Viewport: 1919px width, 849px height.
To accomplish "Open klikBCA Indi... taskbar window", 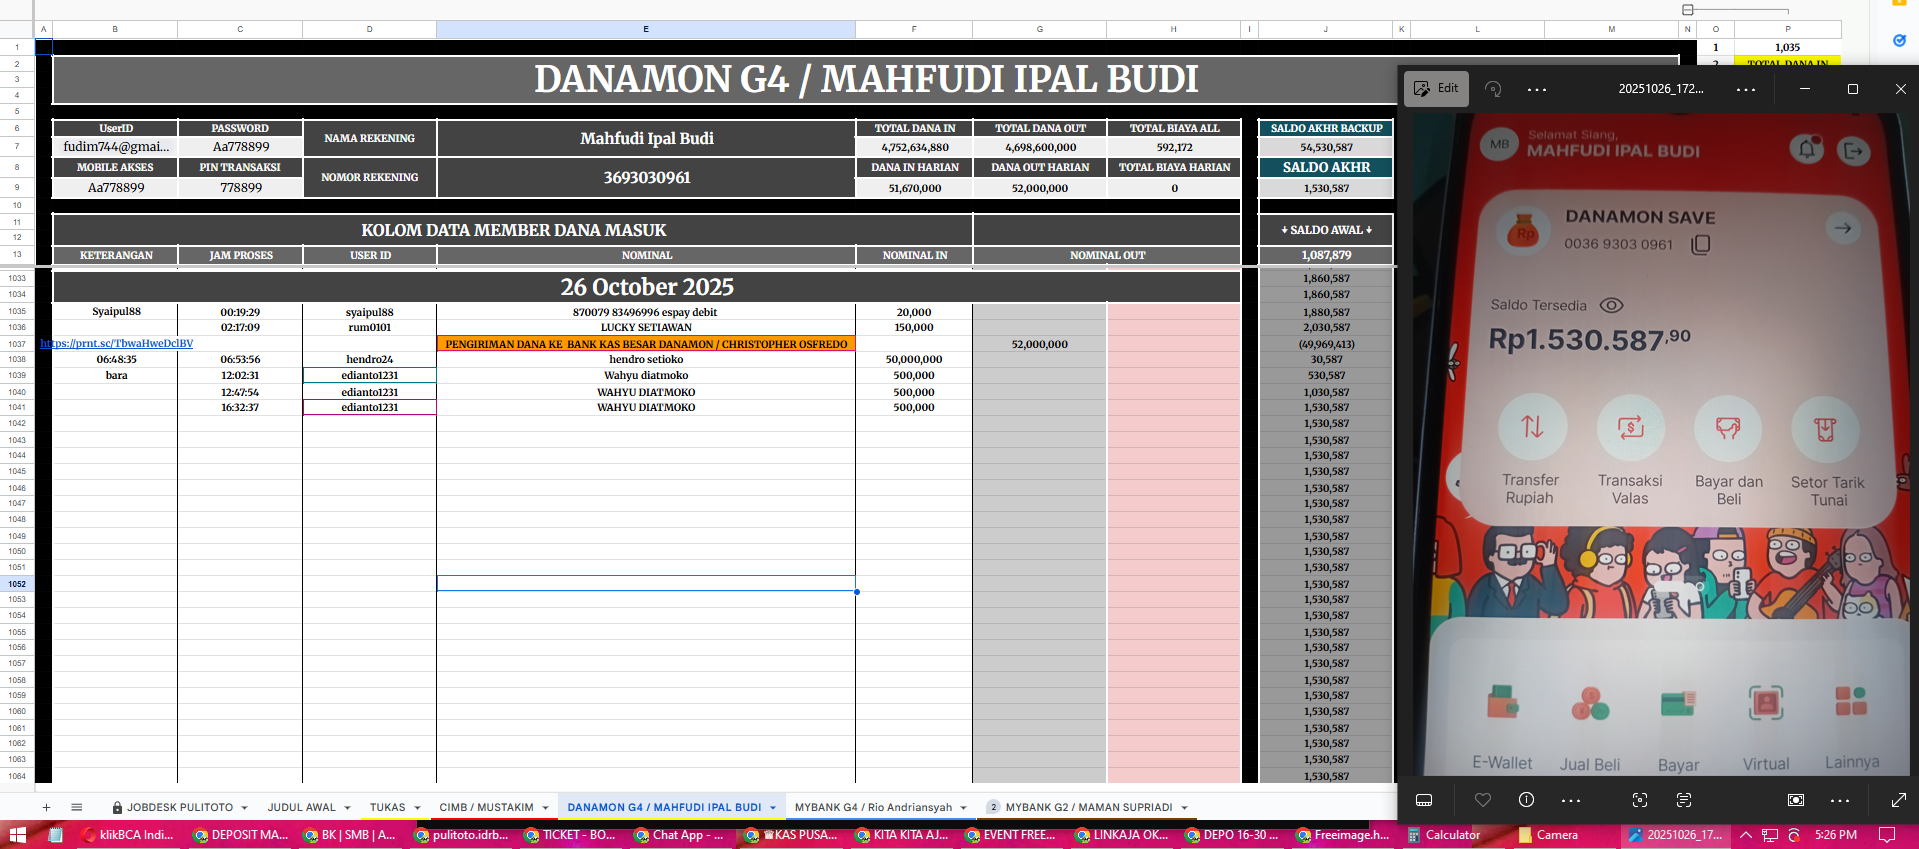I will [128, 835].
